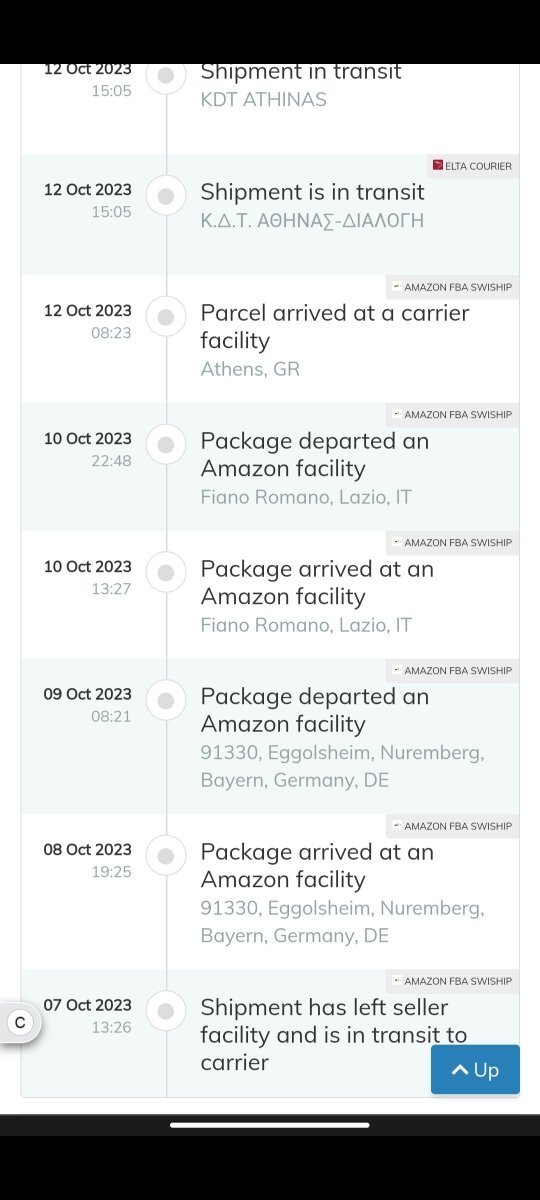Click Amazon FBA Swiship badge on 10 Oct 22:48 entry
Screen dimensions: 540x1200
point(452,415)
